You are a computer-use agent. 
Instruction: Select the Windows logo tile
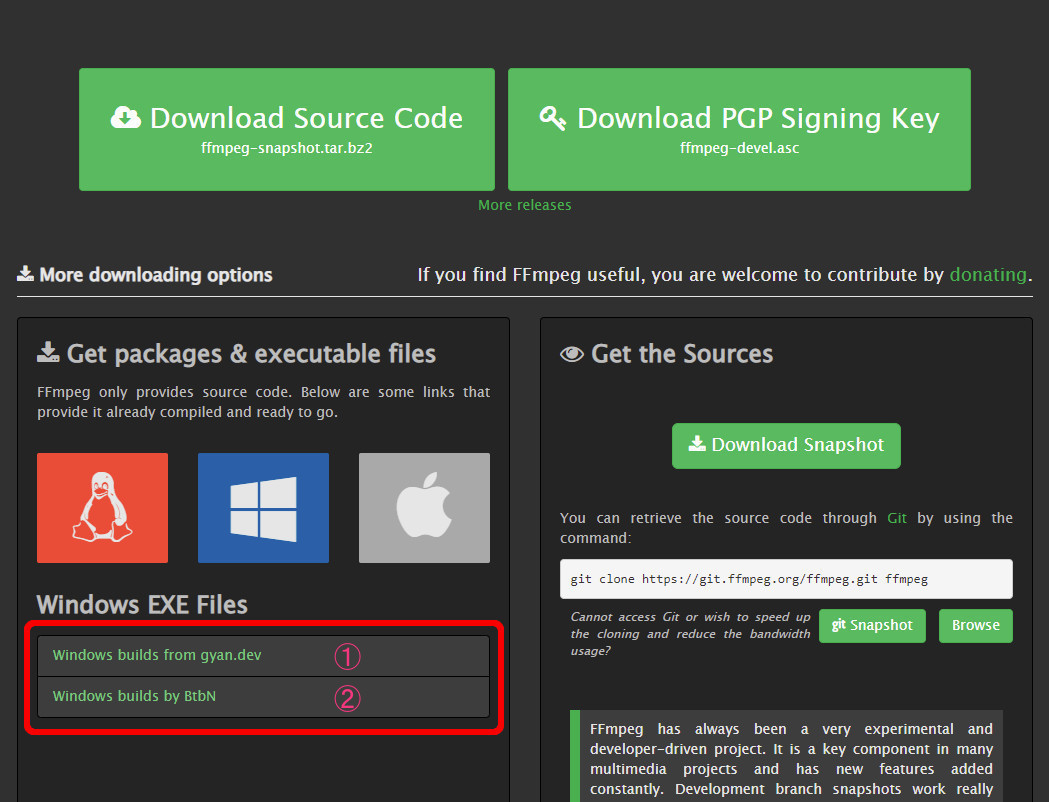(x=263, y=508)
